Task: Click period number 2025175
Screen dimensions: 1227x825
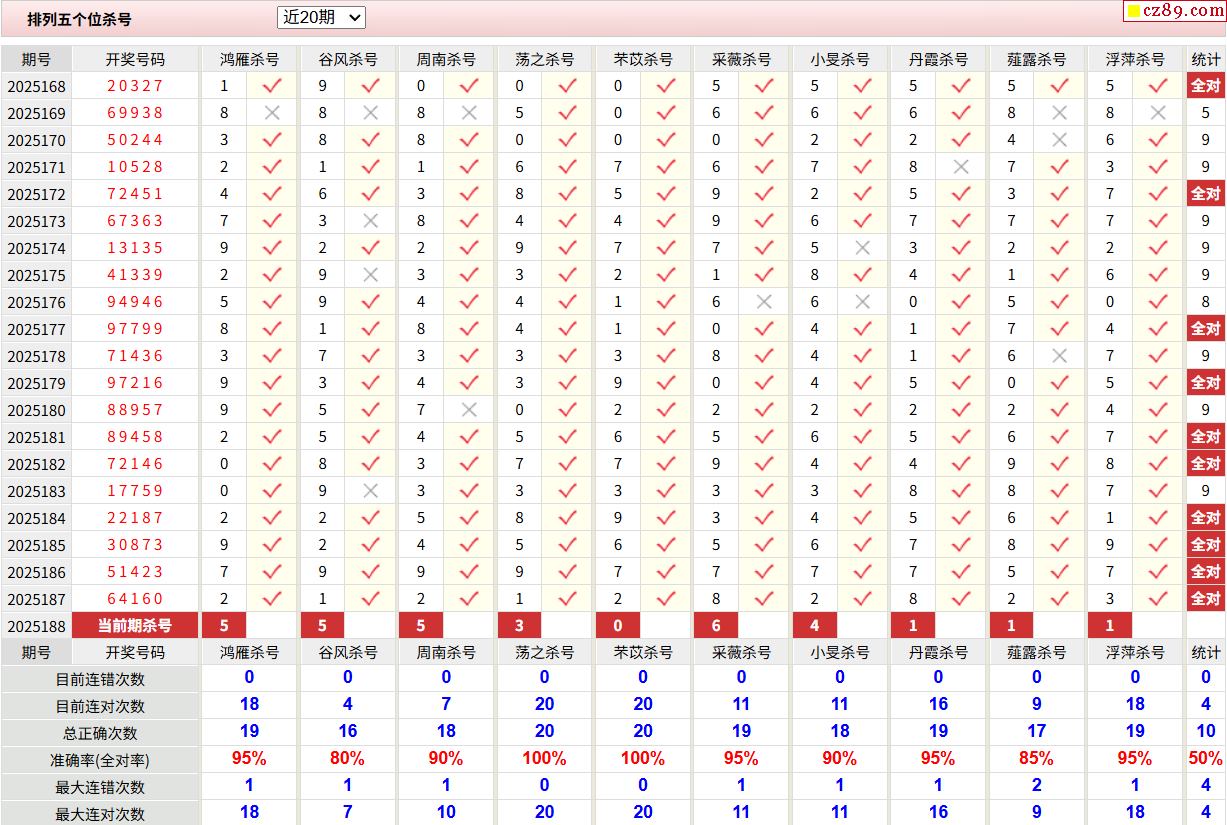Action: (36, 276)
